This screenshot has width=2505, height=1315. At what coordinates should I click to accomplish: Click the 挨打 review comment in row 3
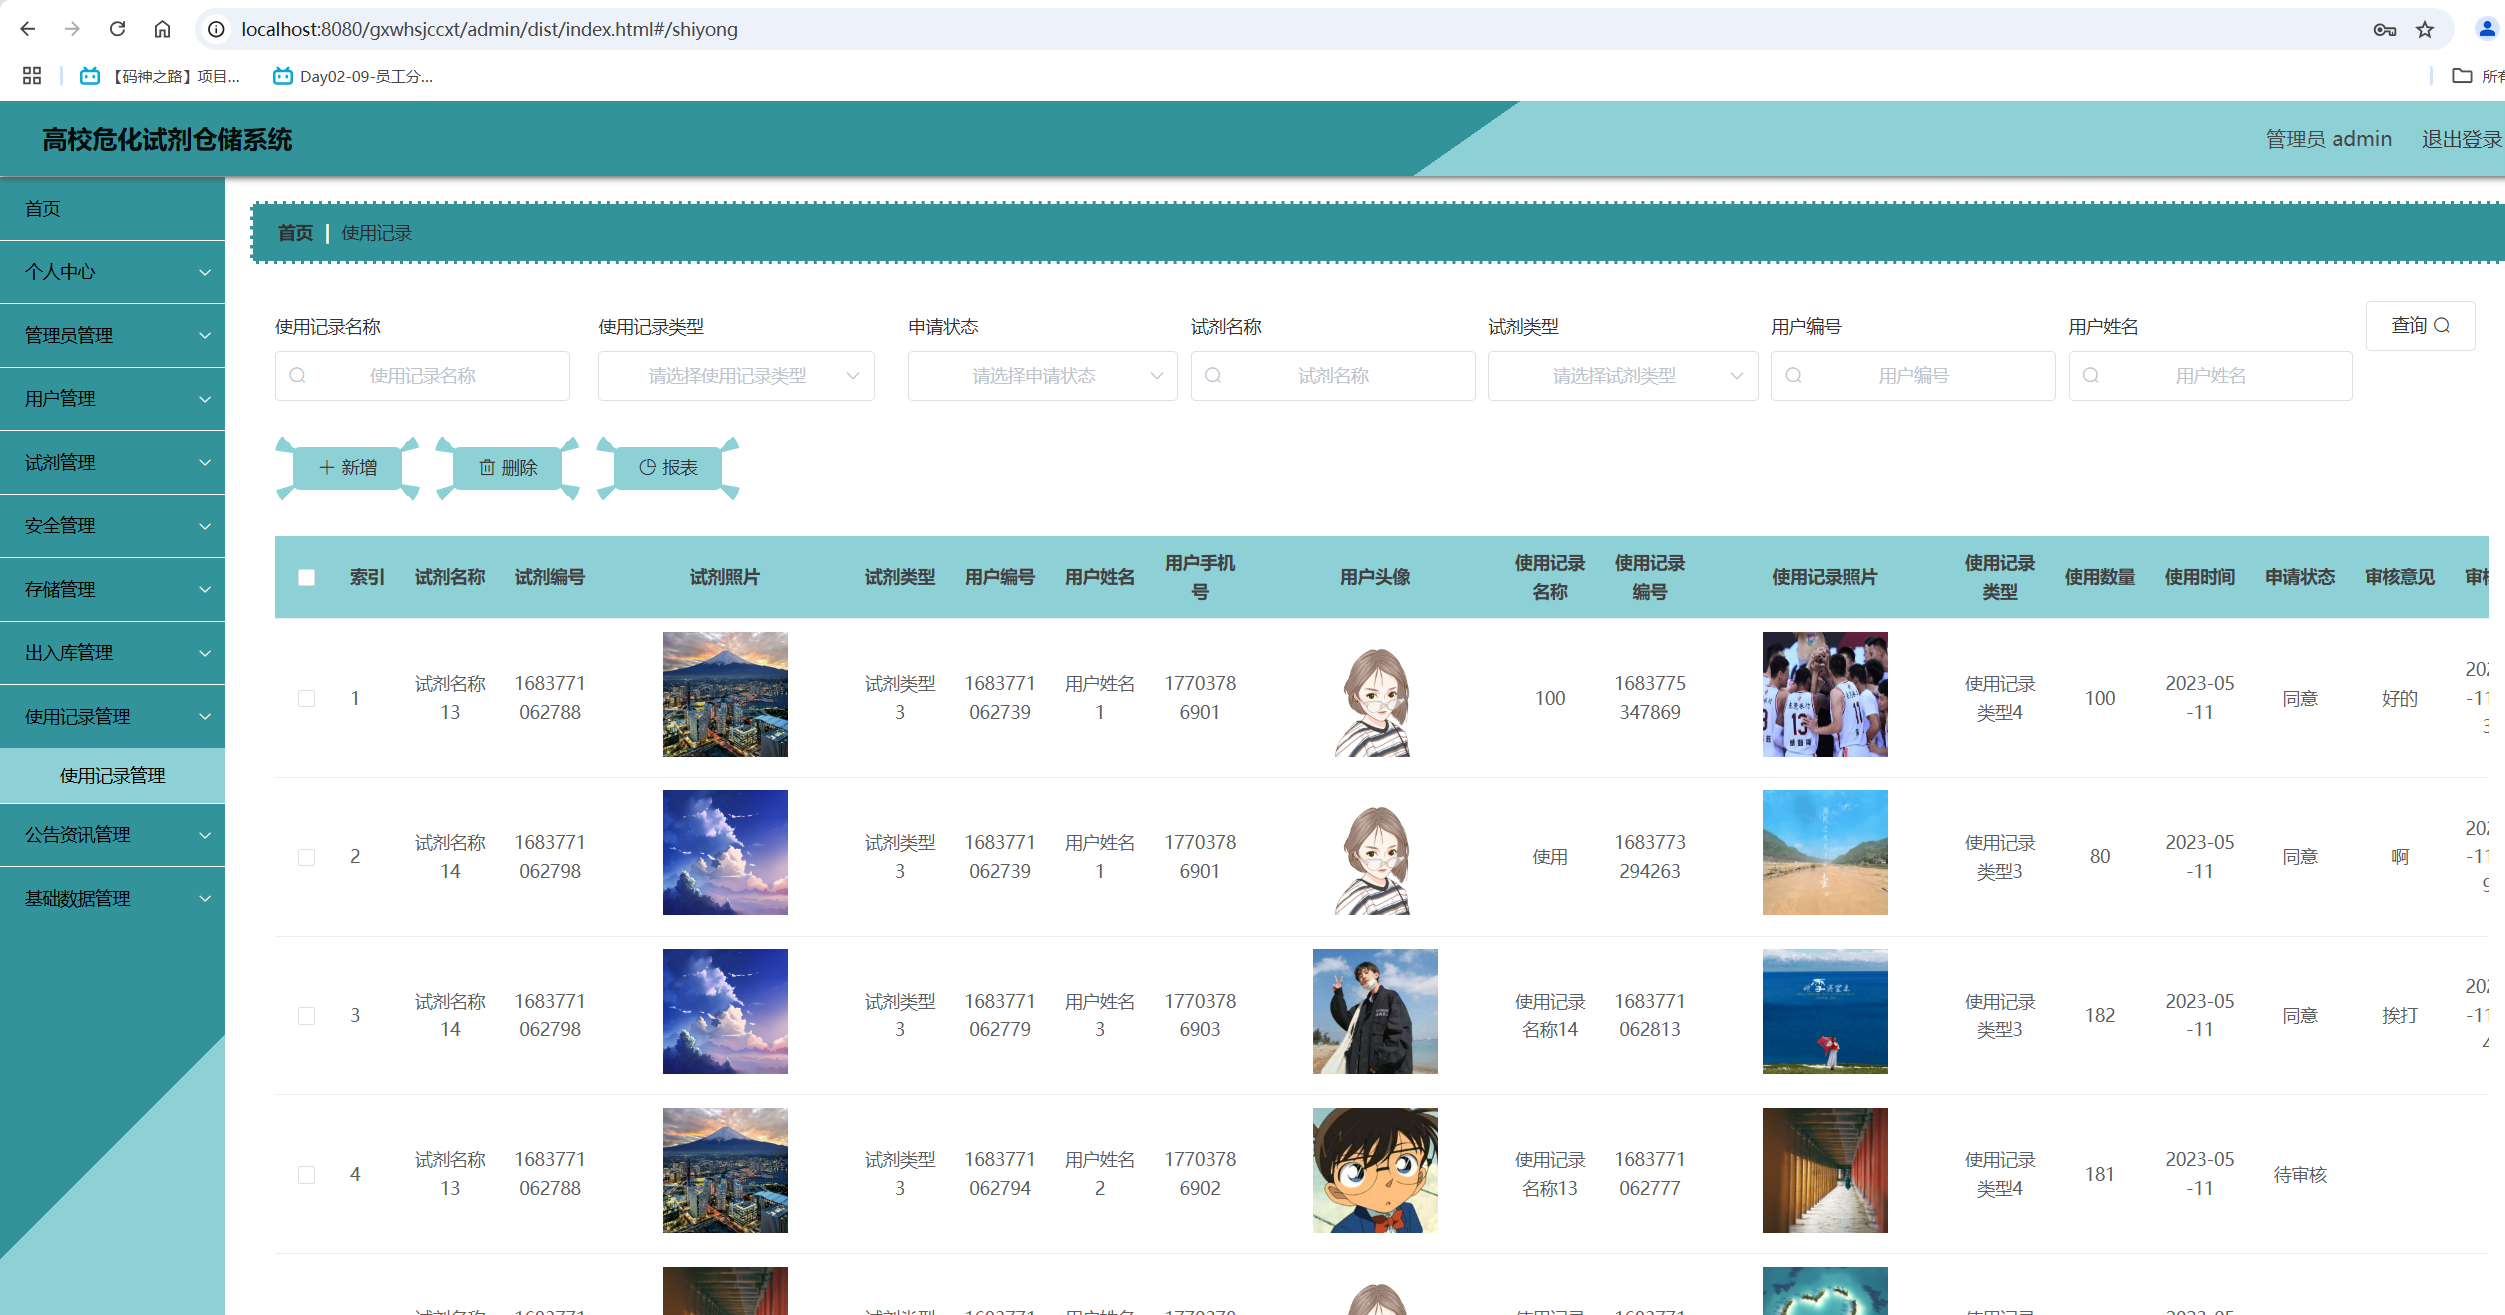2400,1015
